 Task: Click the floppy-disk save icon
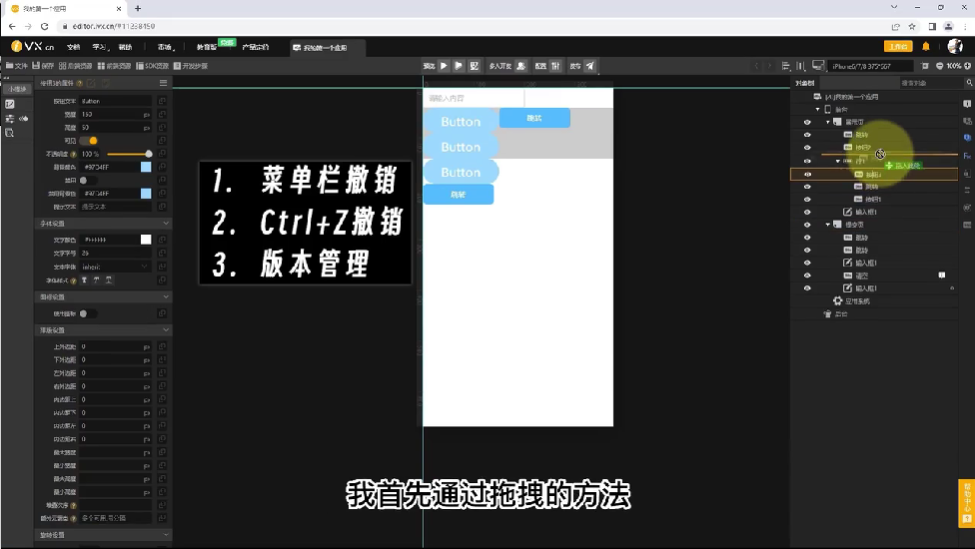36,66
